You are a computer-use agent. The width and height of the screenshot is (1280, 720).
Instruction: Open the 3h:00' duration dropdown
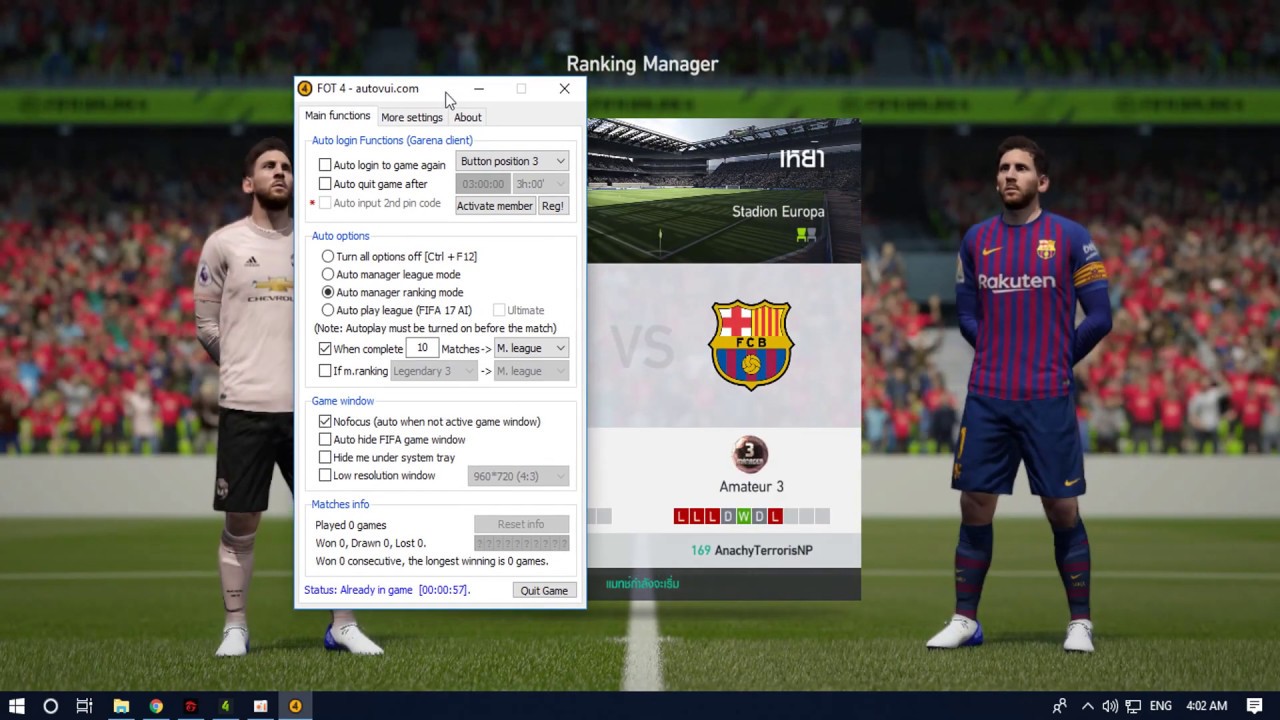(541, 184)
